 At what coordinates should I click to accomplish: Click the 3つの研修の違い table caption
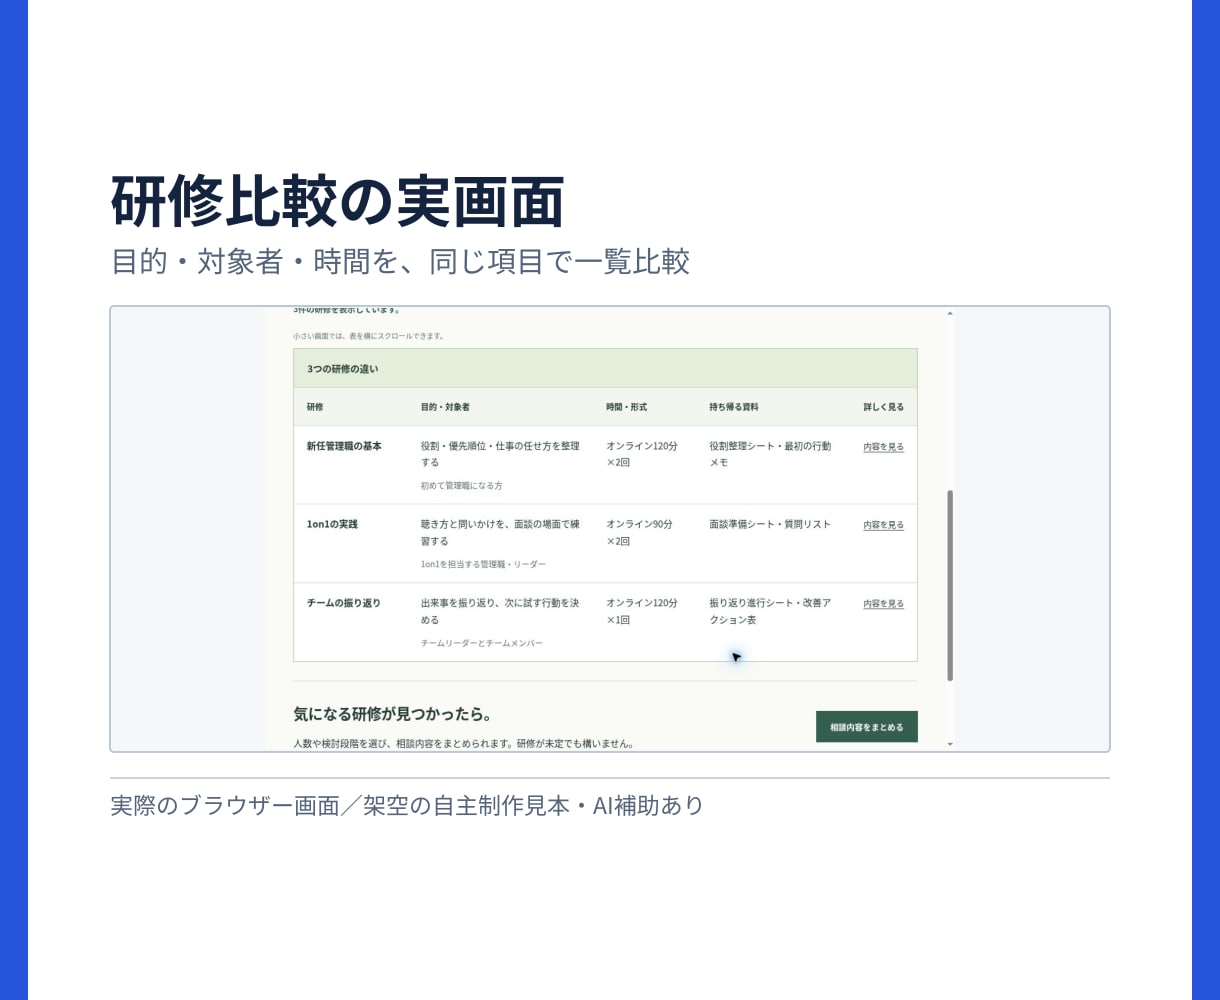tap(605, 368)
